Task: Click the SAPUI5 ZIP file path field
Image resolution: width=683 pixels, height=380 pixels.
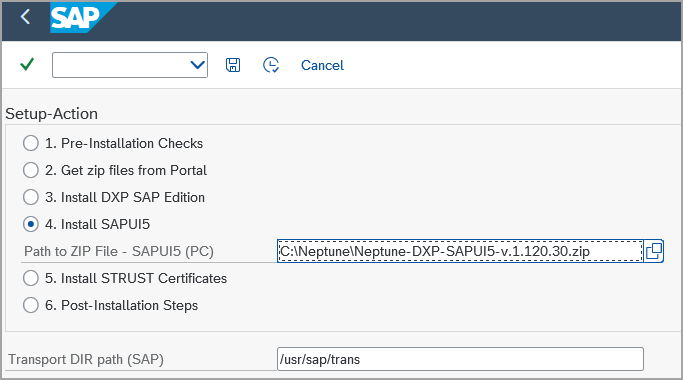Action: (460, 251)
